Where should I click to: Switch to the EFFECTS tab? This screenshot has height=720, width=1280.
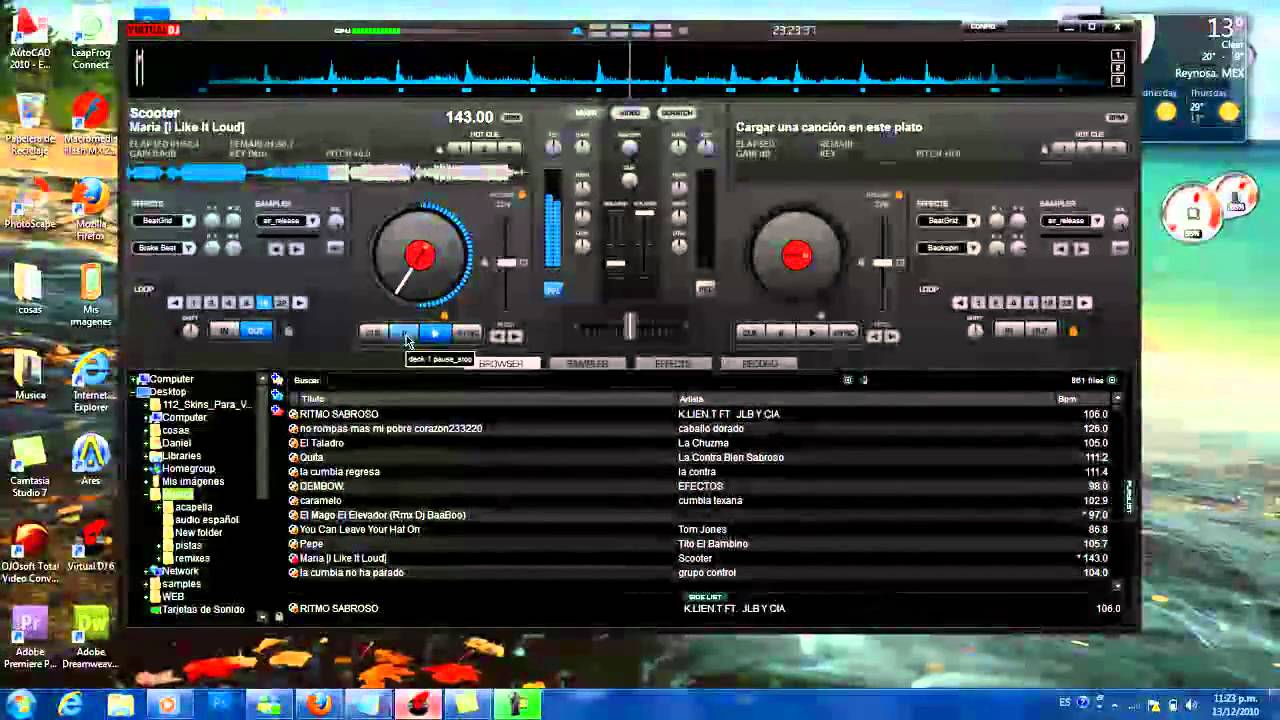tap(673, 364)
